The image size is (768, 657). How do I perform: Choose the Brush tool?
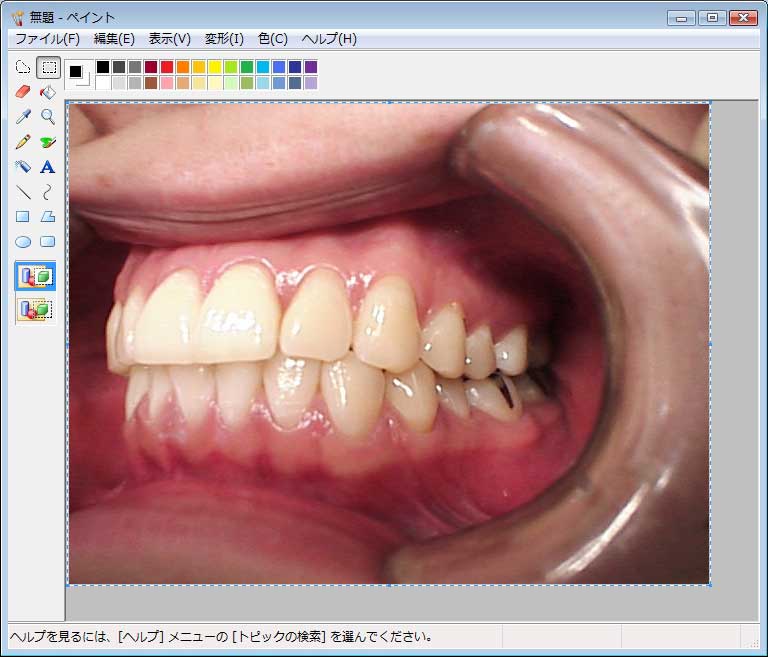coord(47,142)
